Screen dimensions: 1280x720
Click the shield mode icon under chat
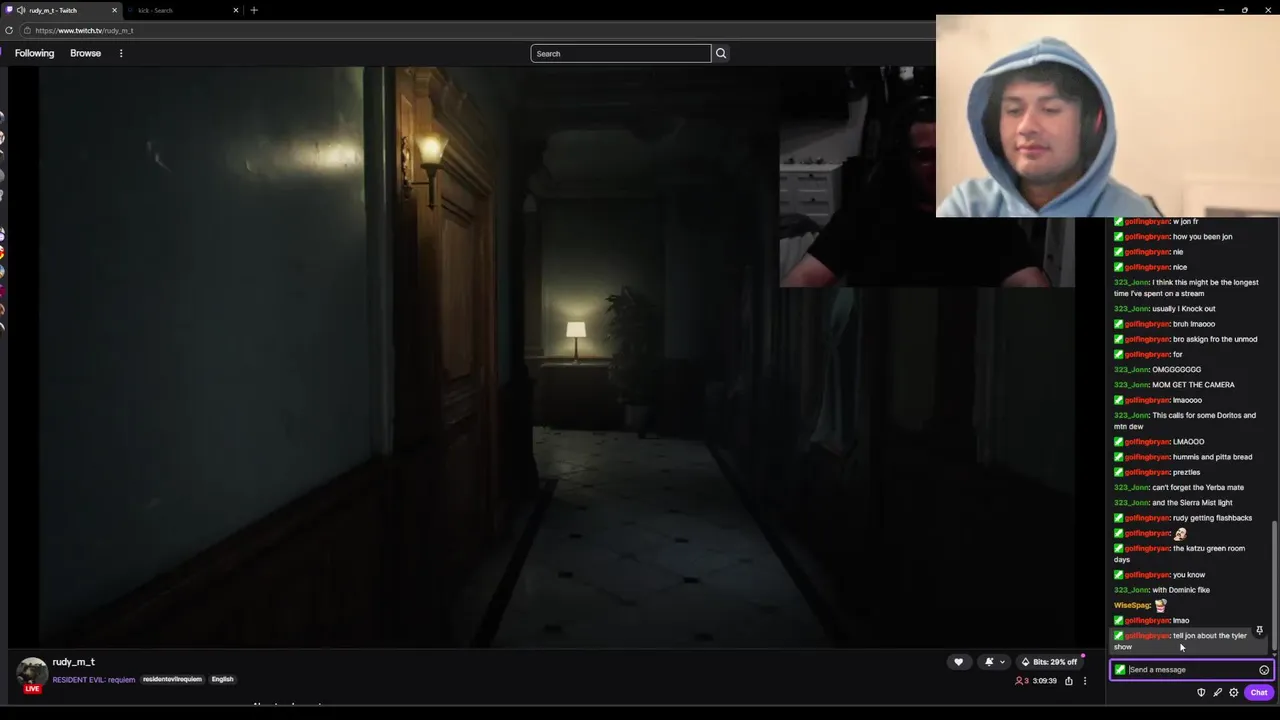1201,692
